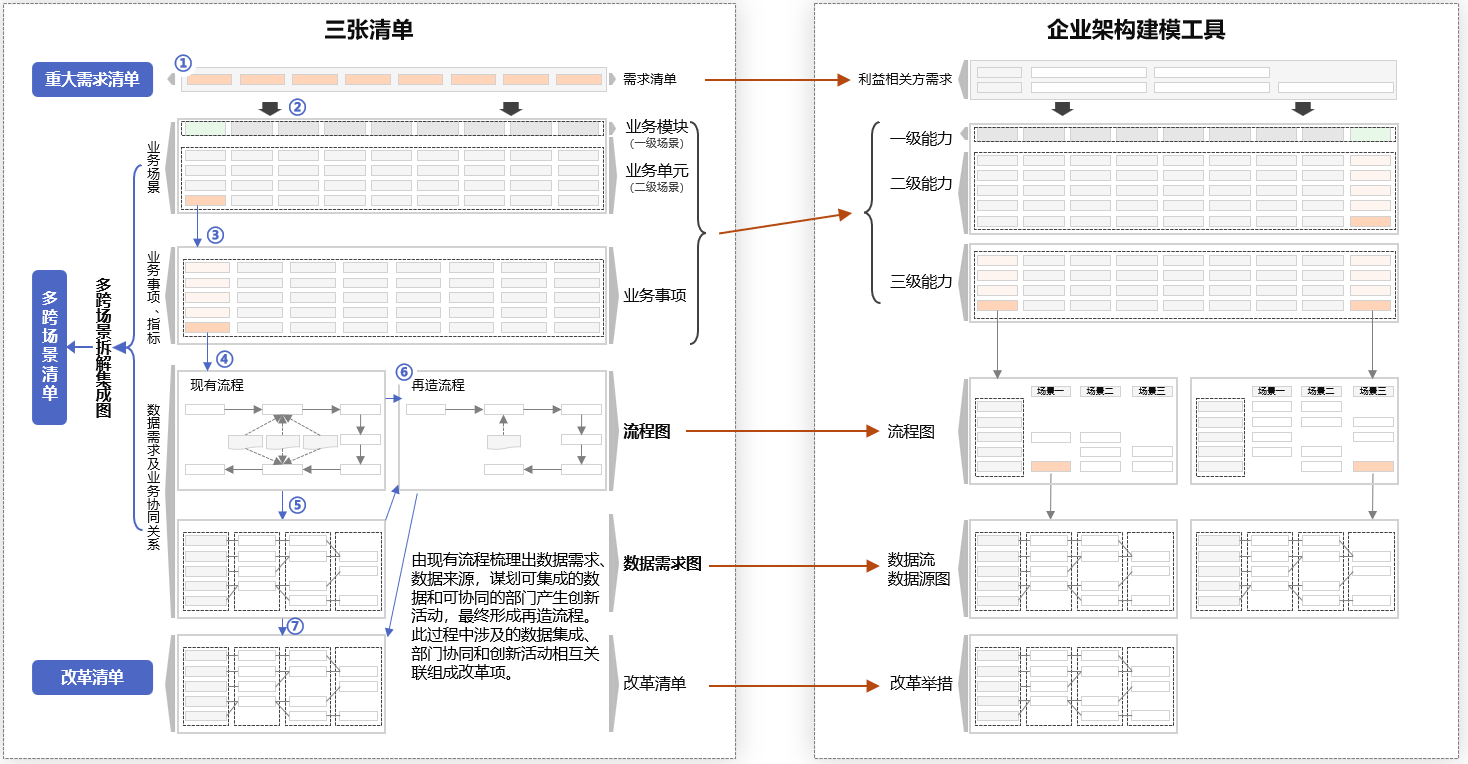Click the green cell in 业务模块 row
Screen dimensions: 1468x764
204,128
